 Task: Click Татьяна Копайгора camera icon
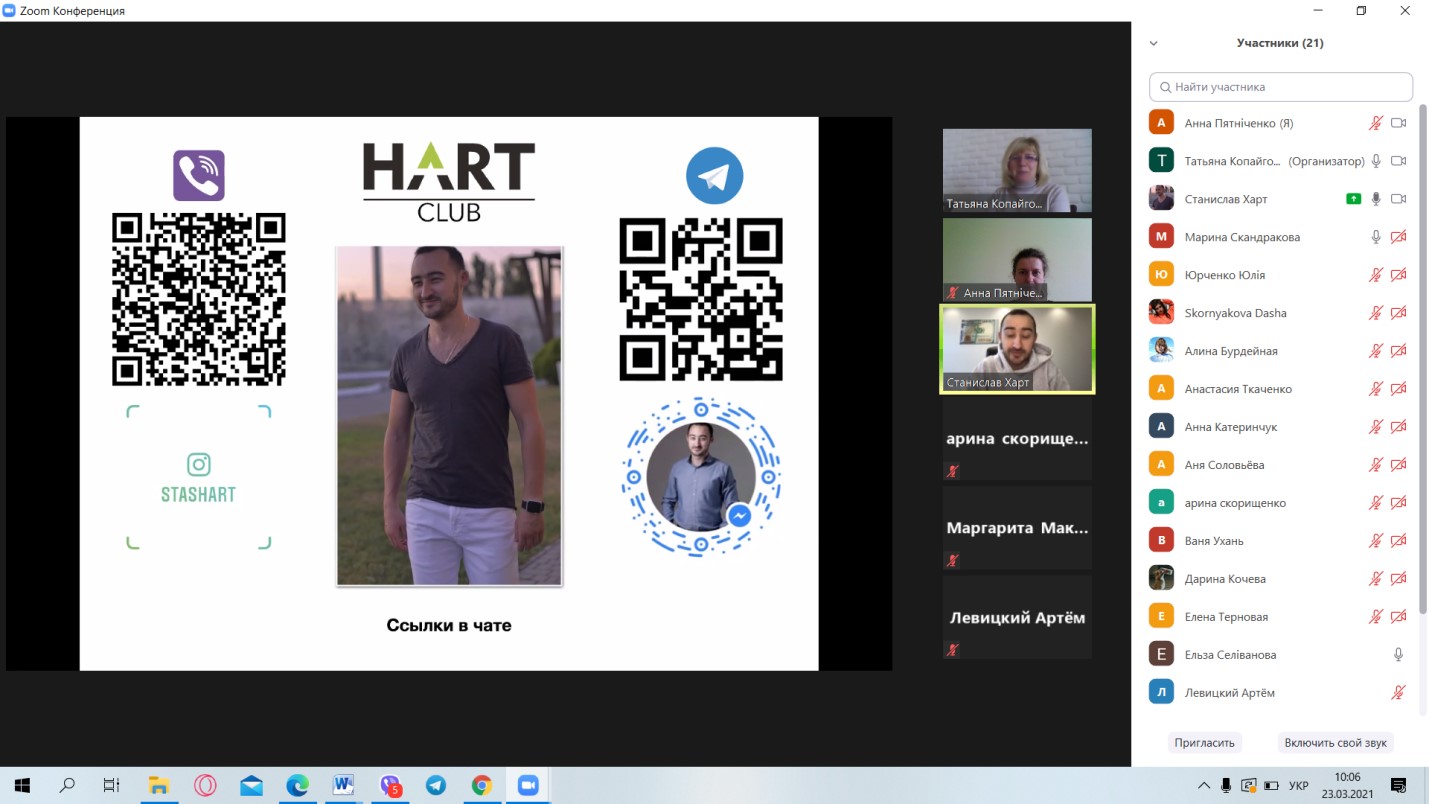point(1398,161)
